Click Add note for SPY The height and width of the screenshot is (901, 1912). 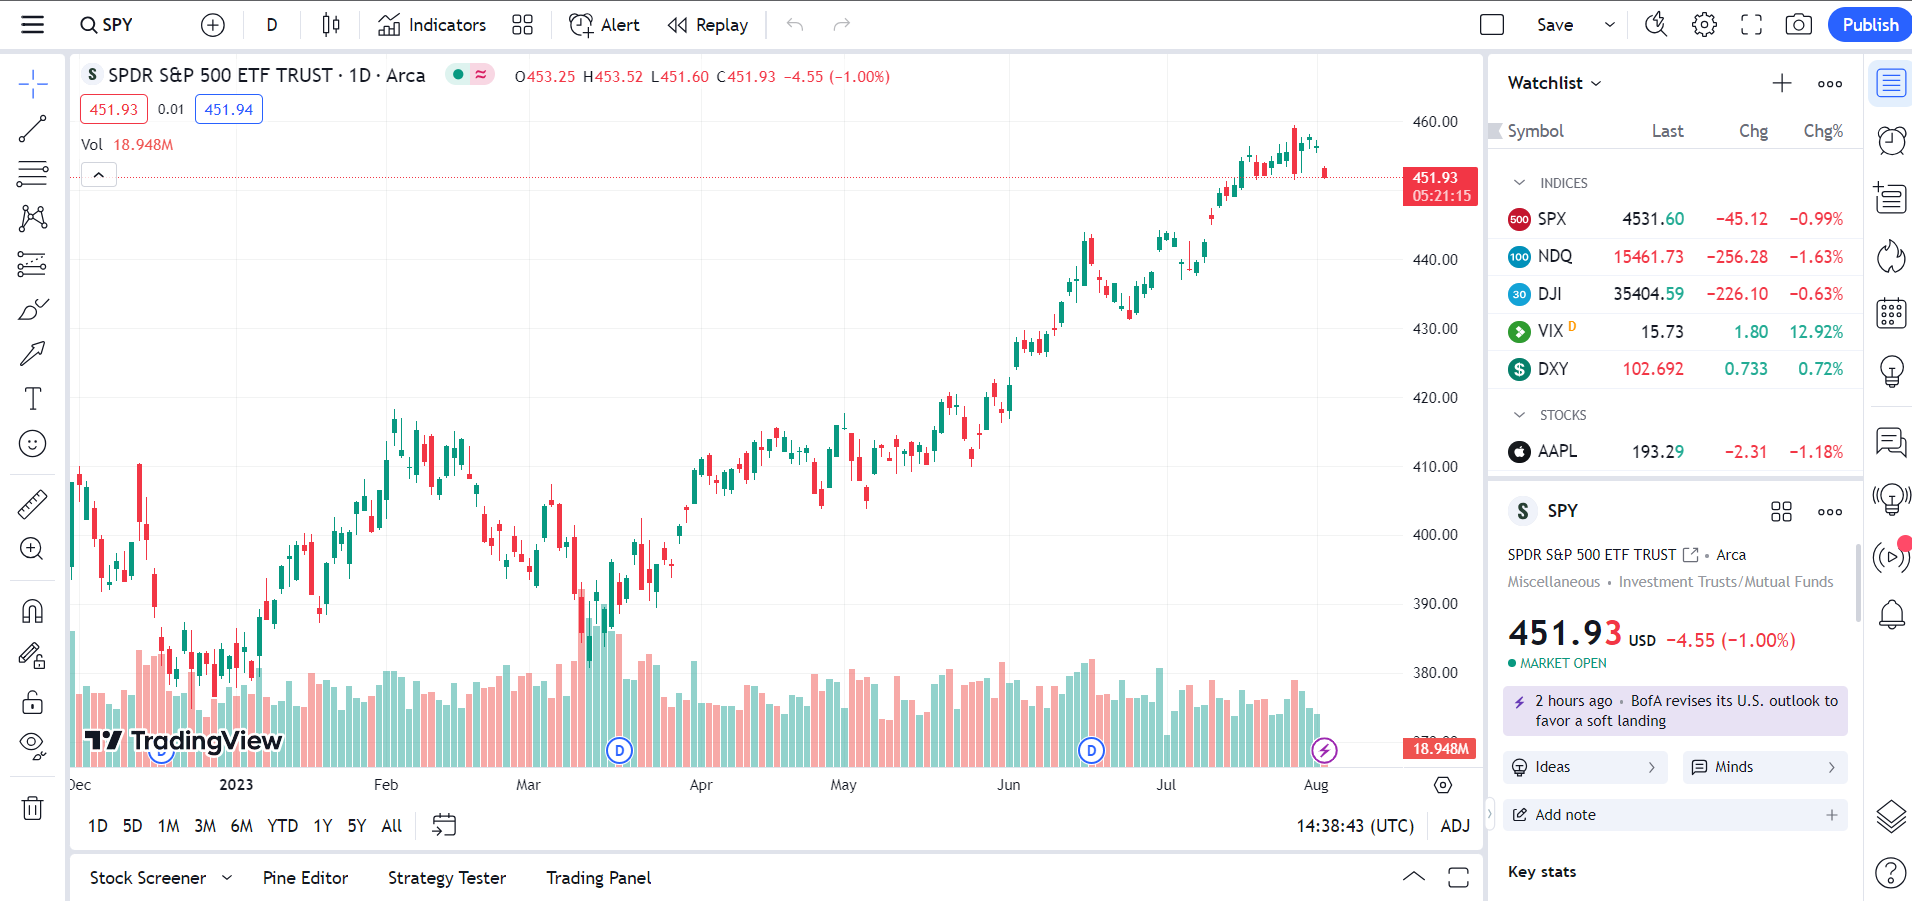(x=1675, y=815)
